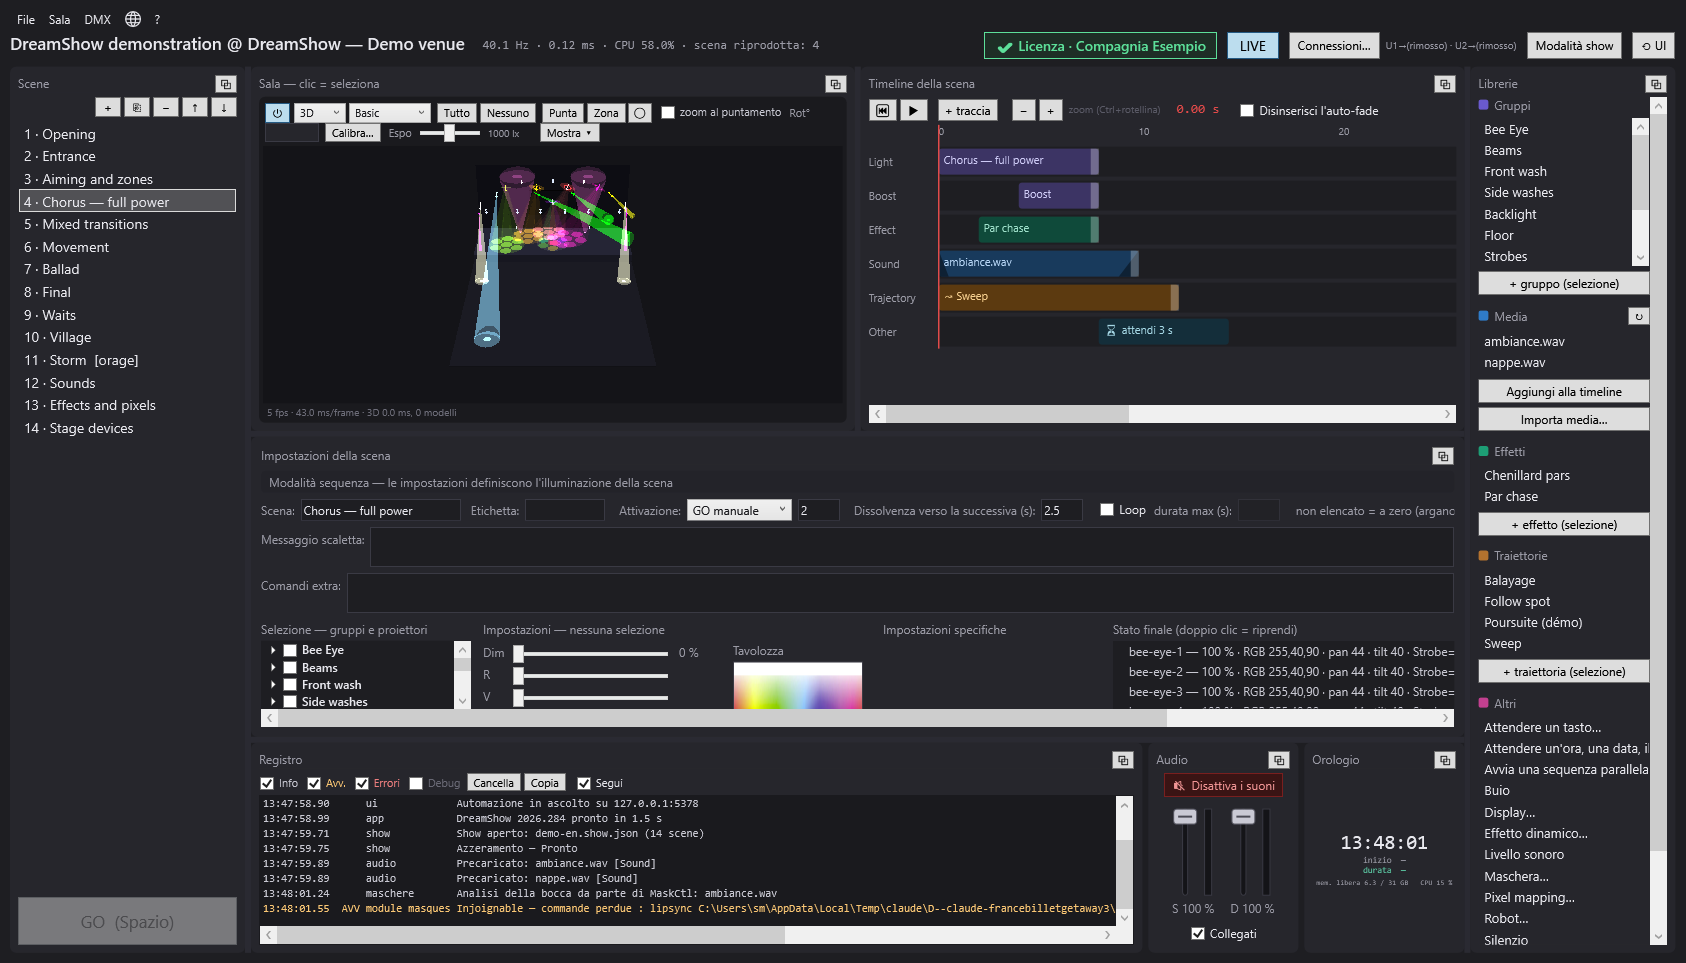Uncheck Collegati in Audio panel
The width and height of the screenshot is (1686, 963).
pos(1198,934)
